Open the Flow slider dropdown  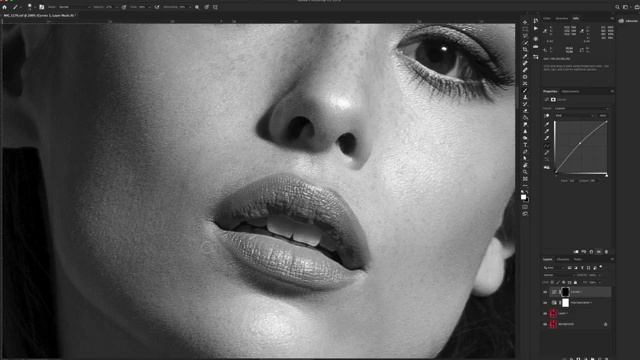click(x=150, y=7)
